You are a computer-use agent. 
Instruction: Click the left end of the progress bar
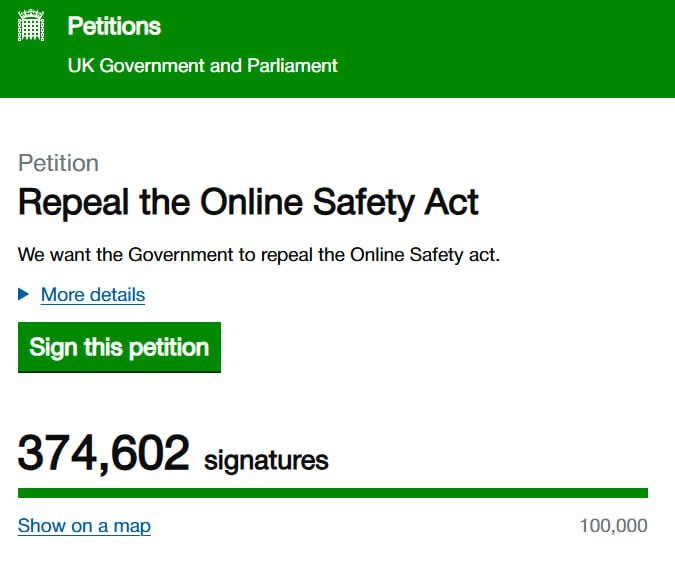click(x=24, y=492)
